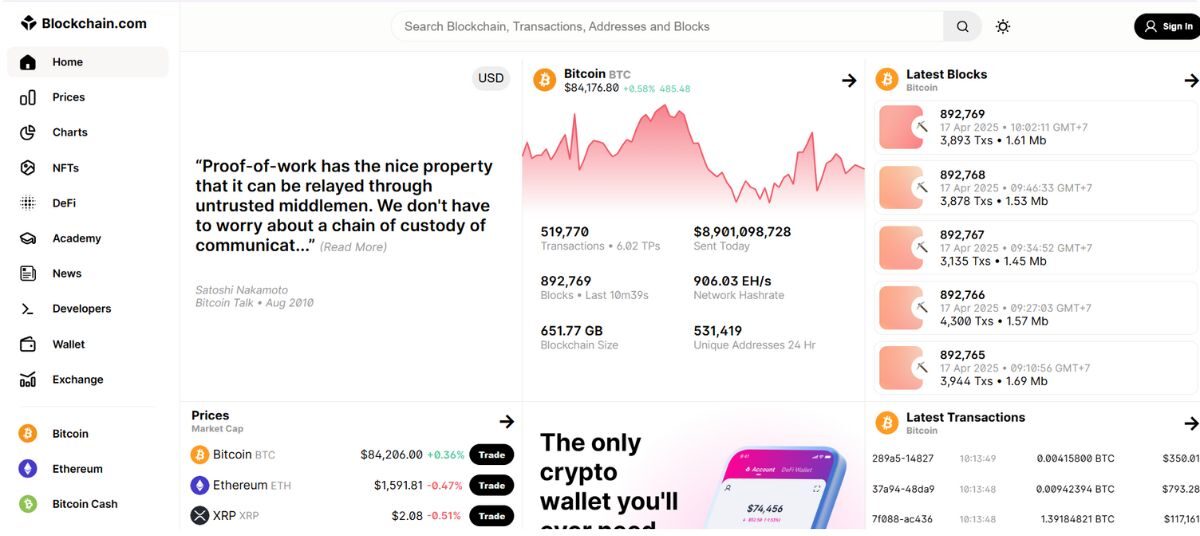Switch the USD currency selector
Viewport: 1200px width, 536px height.
click(491, 78)
